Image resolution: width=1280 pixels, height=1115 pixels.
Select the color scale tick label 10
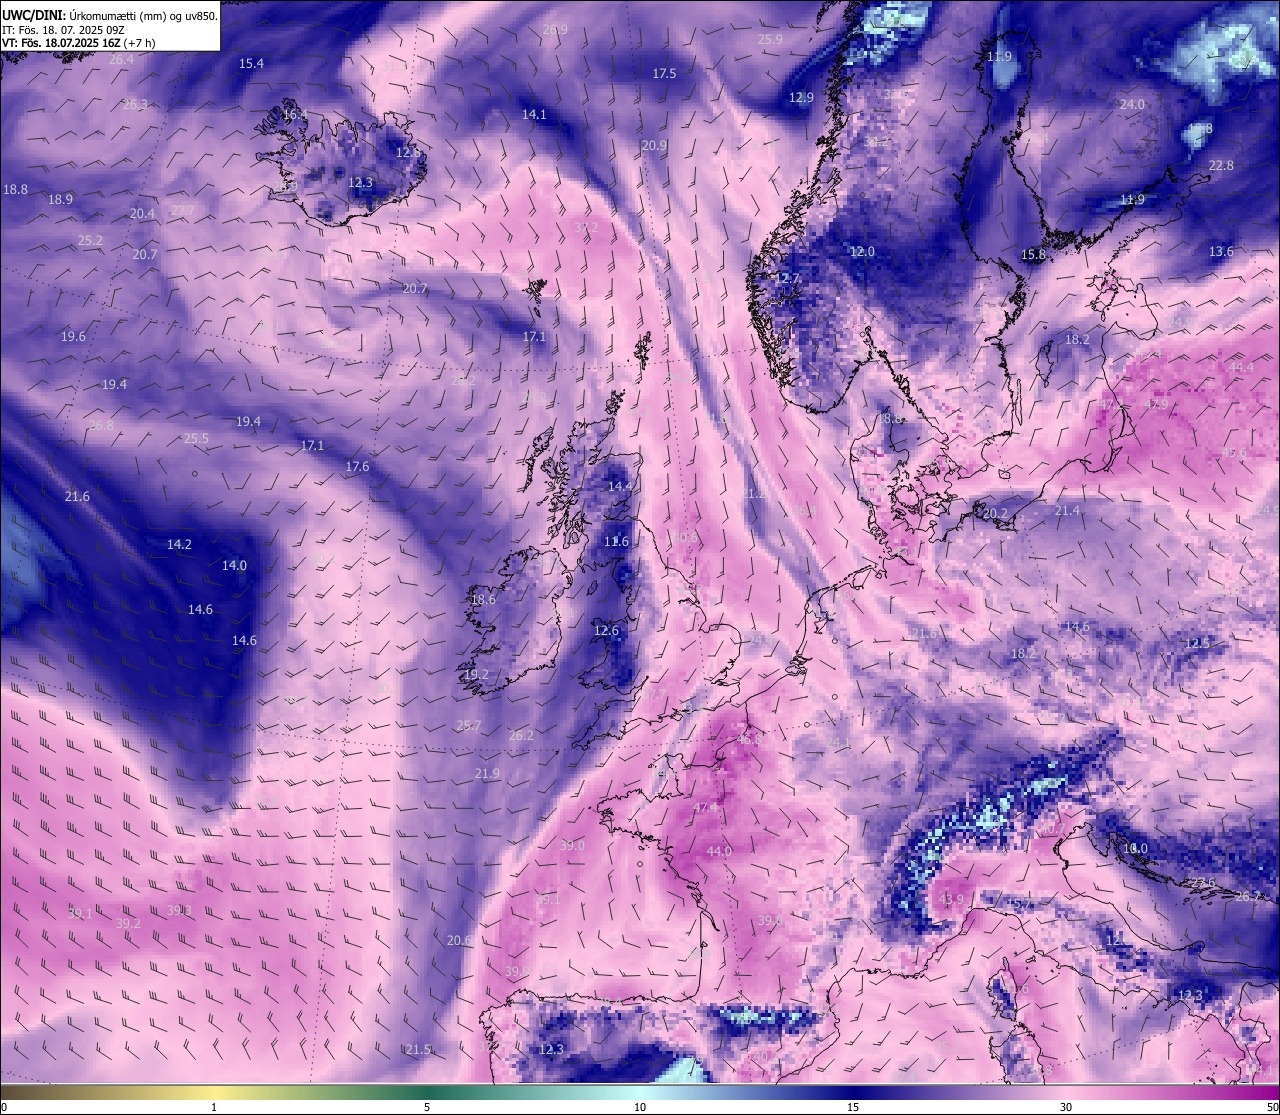[640, 1107]
